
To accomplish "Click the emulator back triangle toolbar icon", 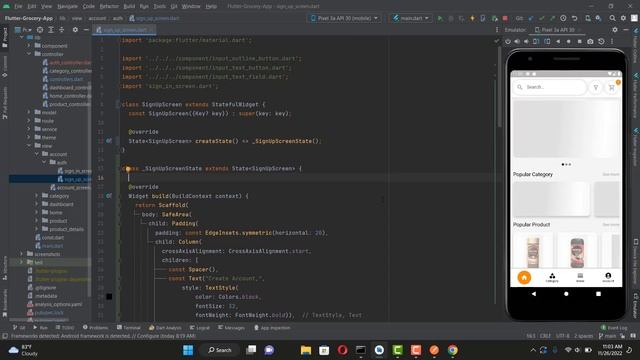I will tap(558, 41).
